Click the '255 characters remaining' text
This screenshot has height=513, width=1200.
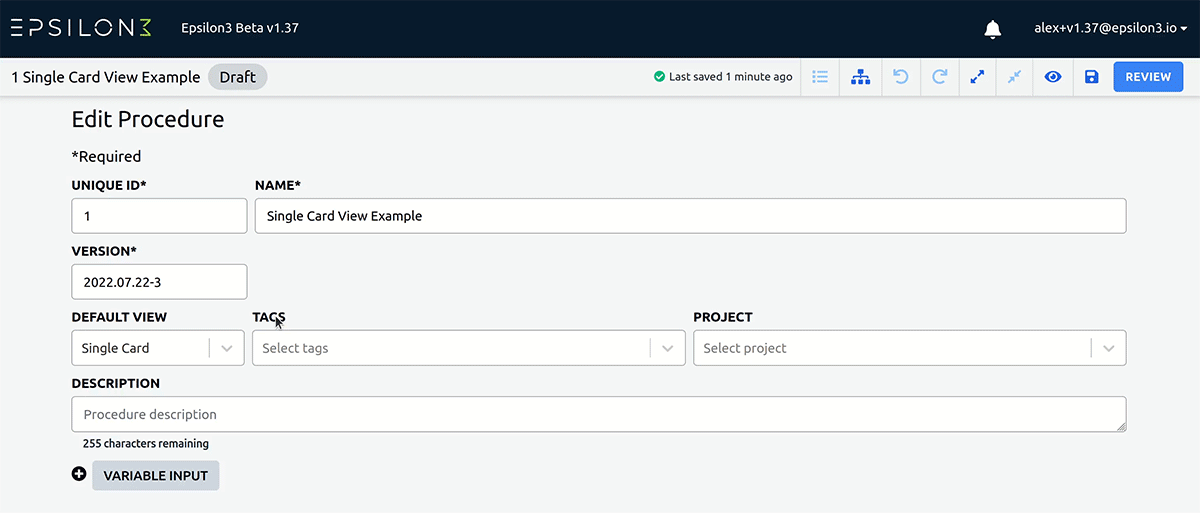[146, 444]
